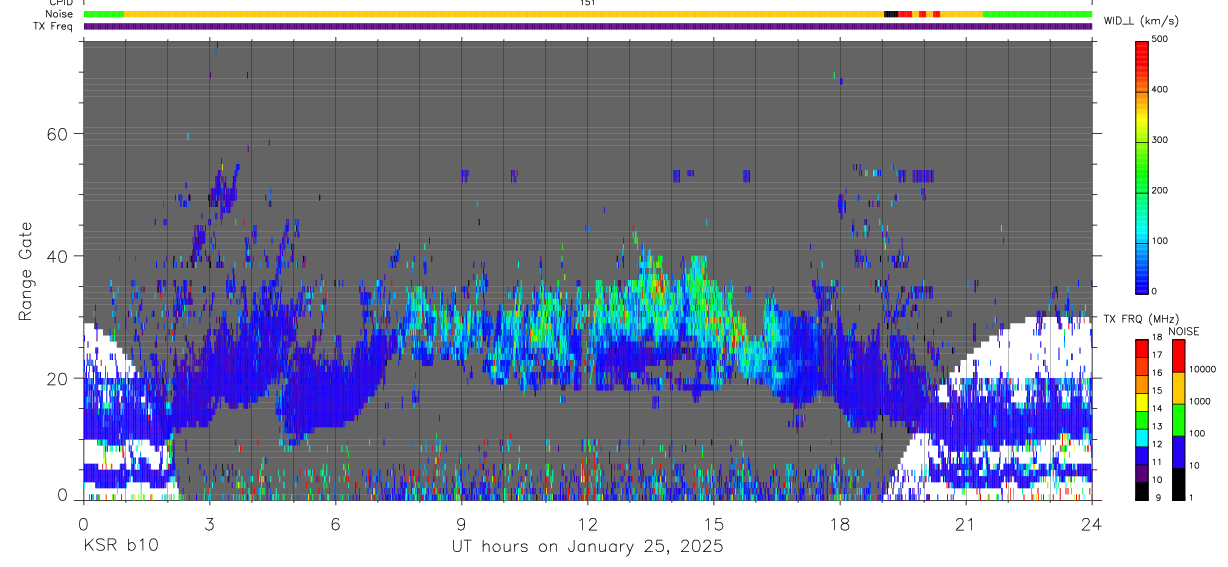
Task: Click the '151' CPID value at top
Action: click(588, 4)
